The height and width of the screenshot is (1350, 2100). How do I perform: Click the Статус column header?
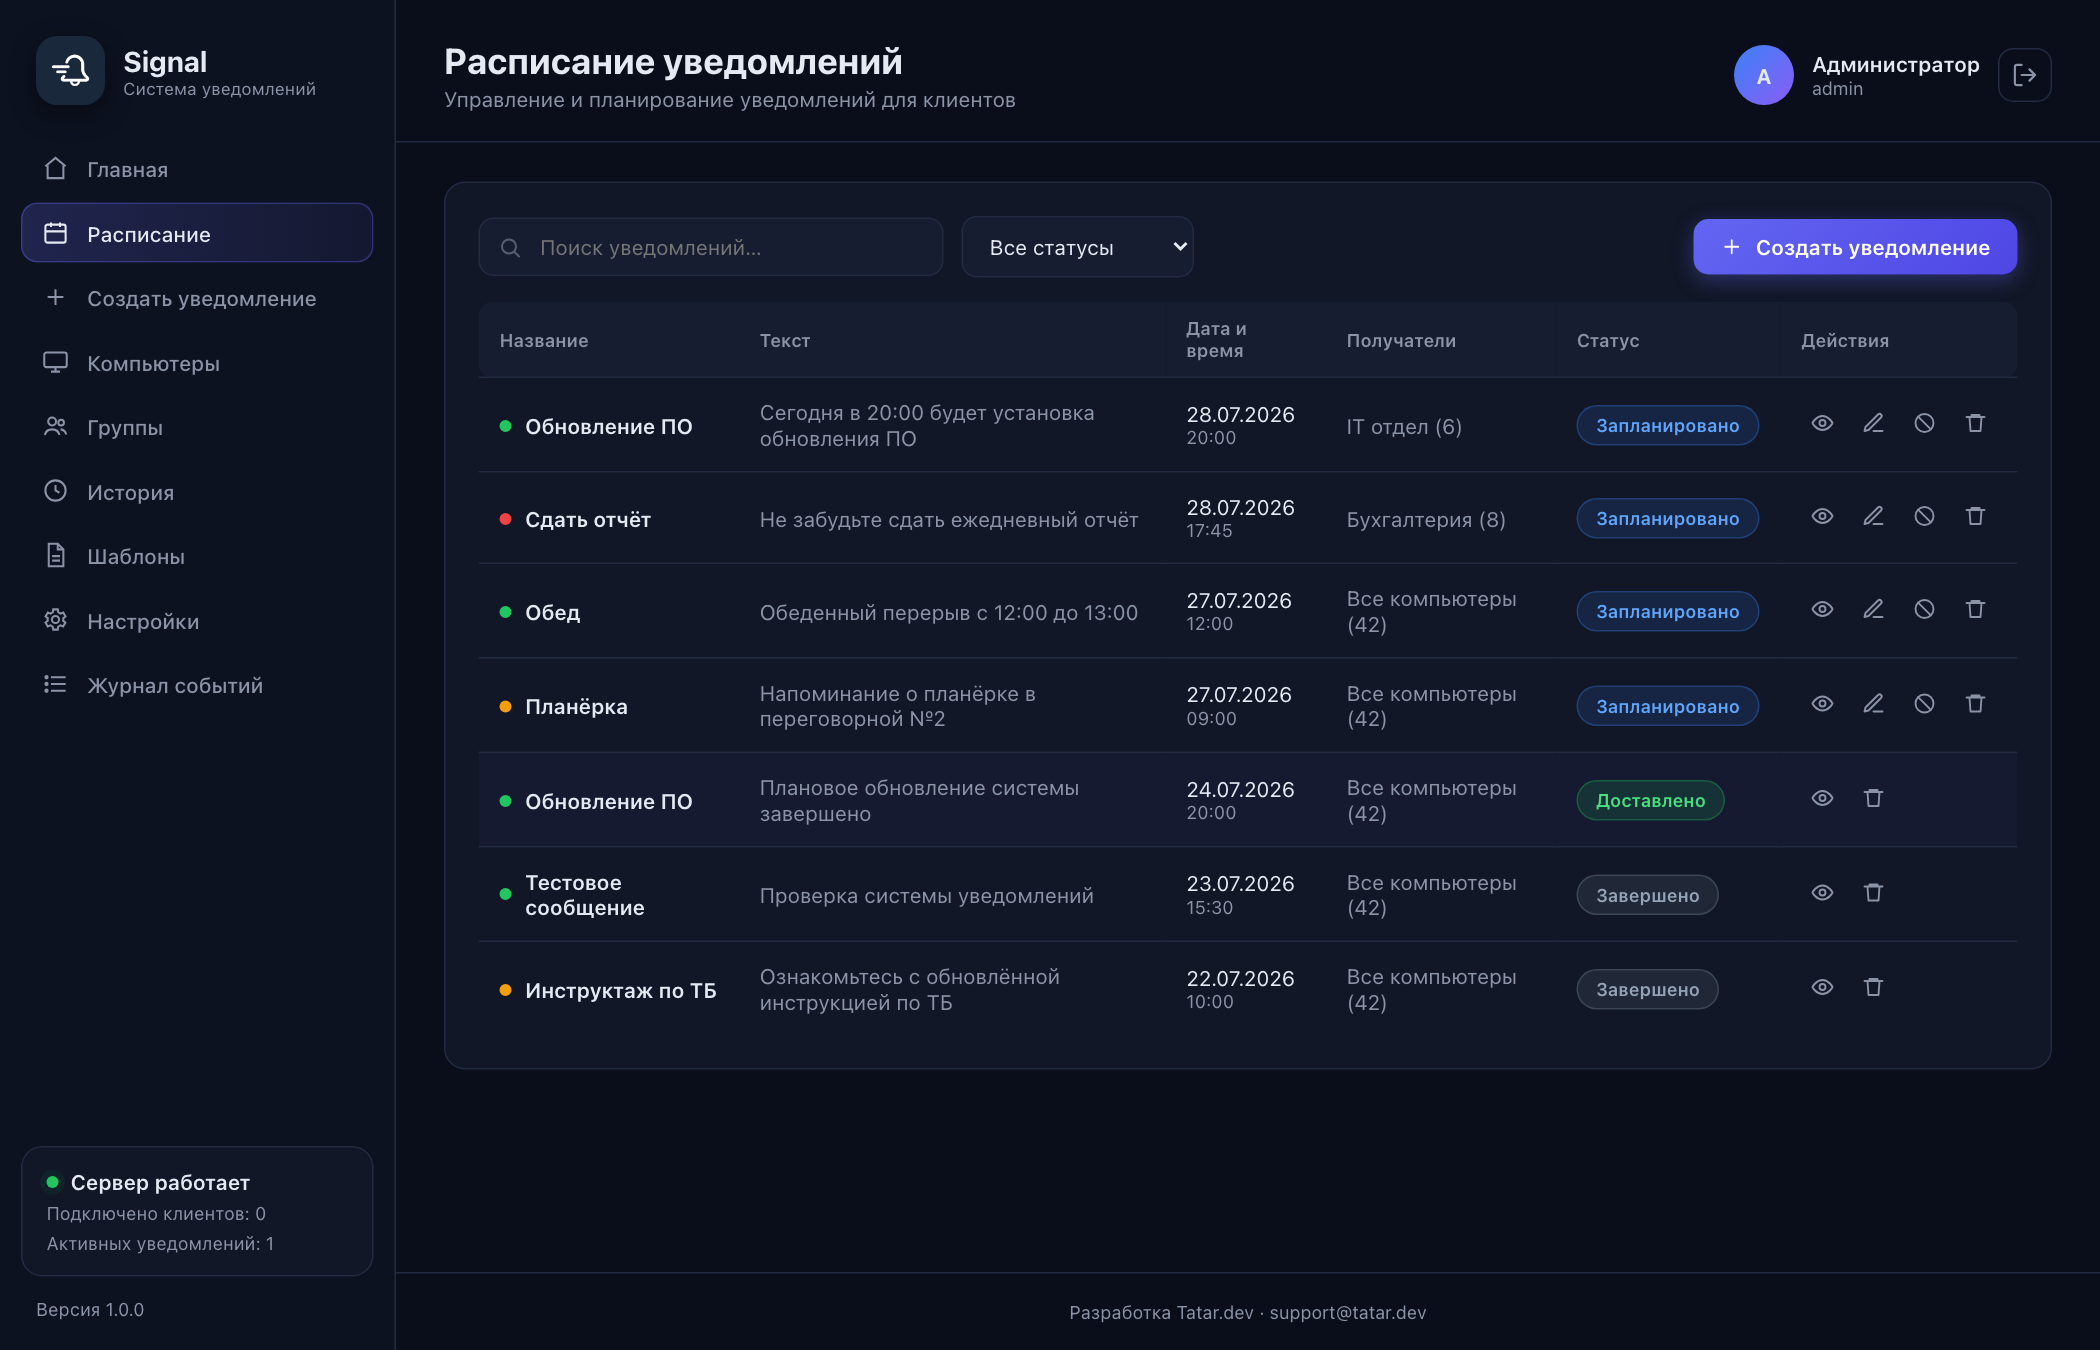pyautogui.click(x=1608, y=340)
